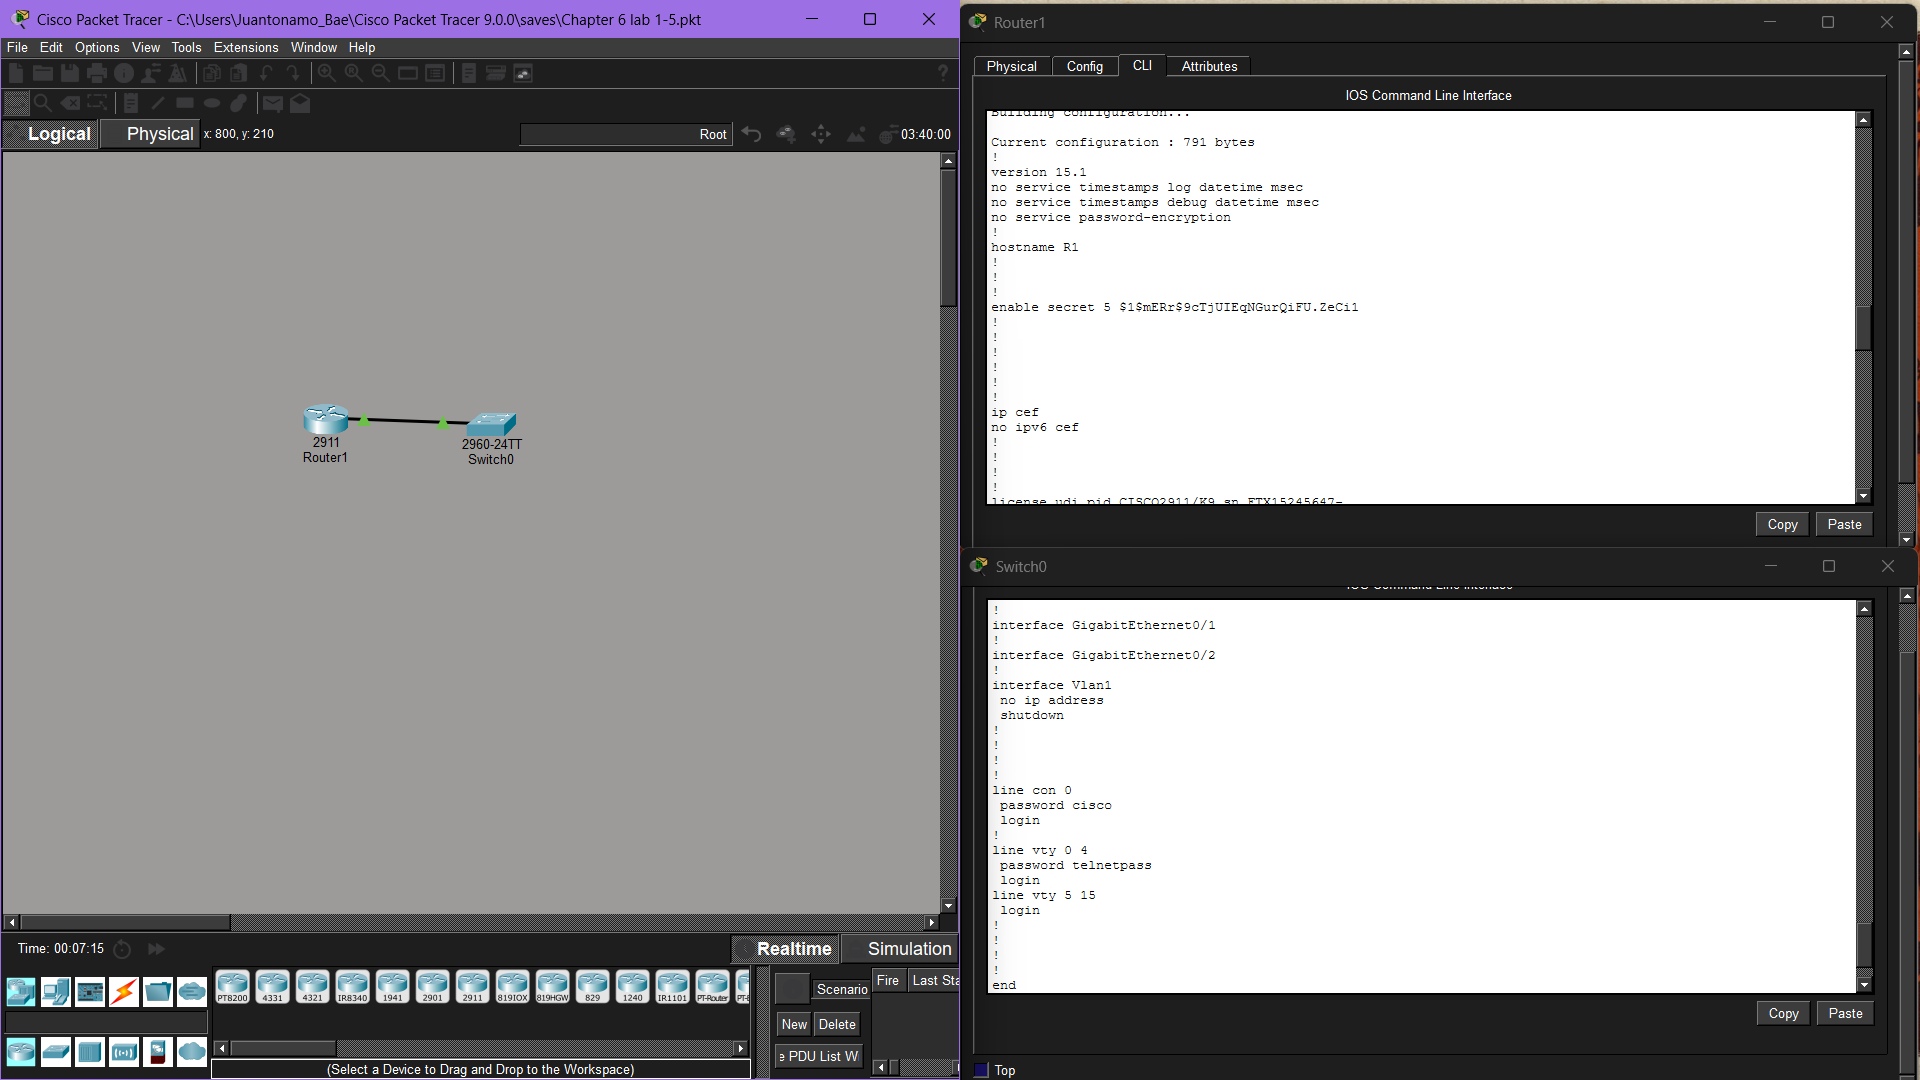Image resolution: width=1920 pixels, height=1080 pixels.
Task: Click the Paste toolbar icon
Action: [x=239, y=73]
